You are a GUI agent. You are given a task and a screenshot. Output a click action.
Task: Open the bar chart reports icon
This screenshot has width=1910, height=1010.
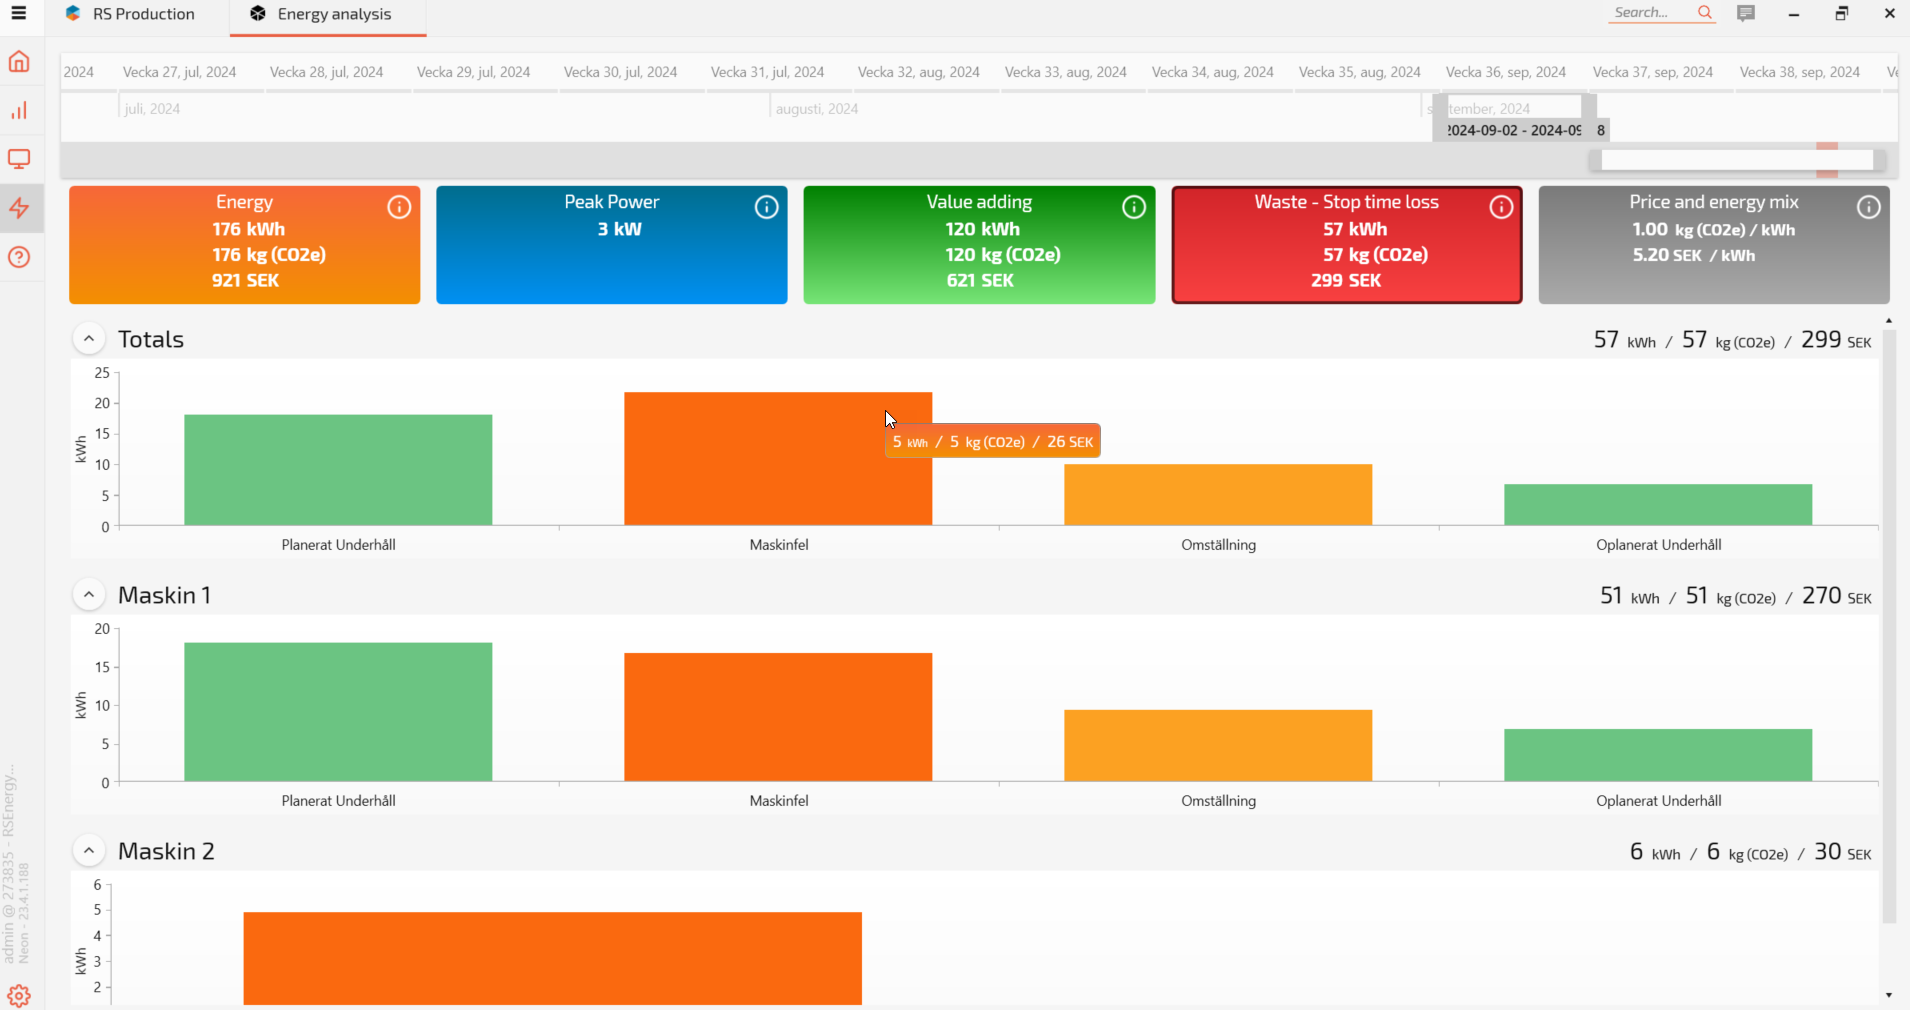19,111
